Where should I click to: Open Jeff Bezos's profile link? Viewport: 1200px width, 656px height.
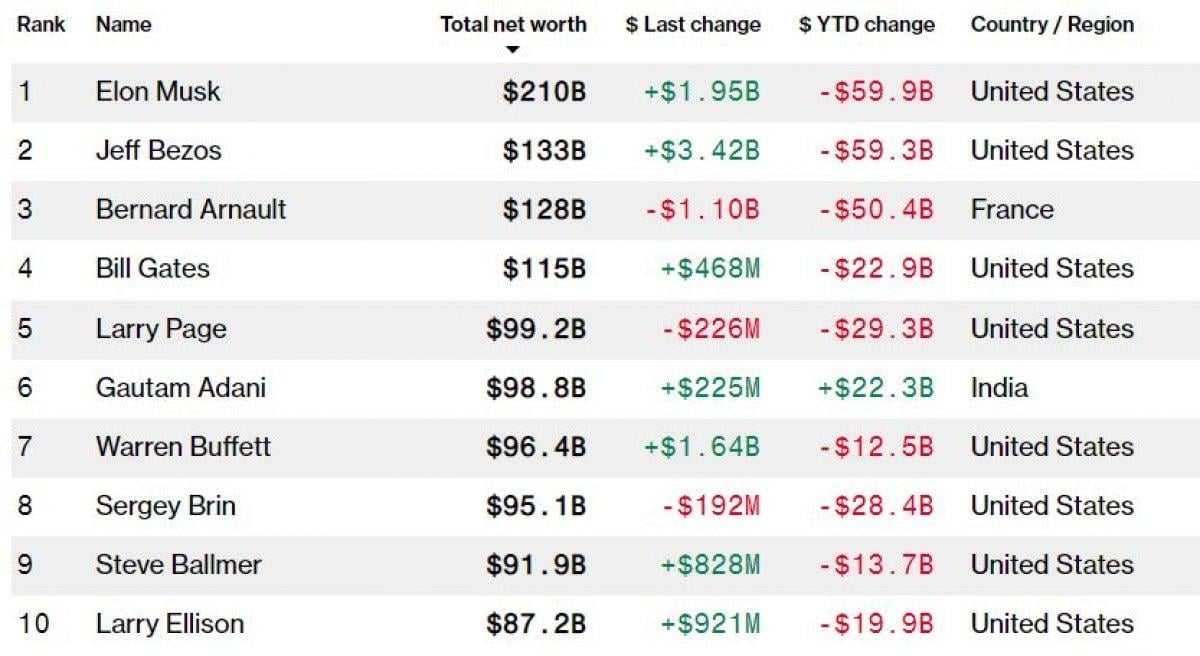click(x=159, y=151)
